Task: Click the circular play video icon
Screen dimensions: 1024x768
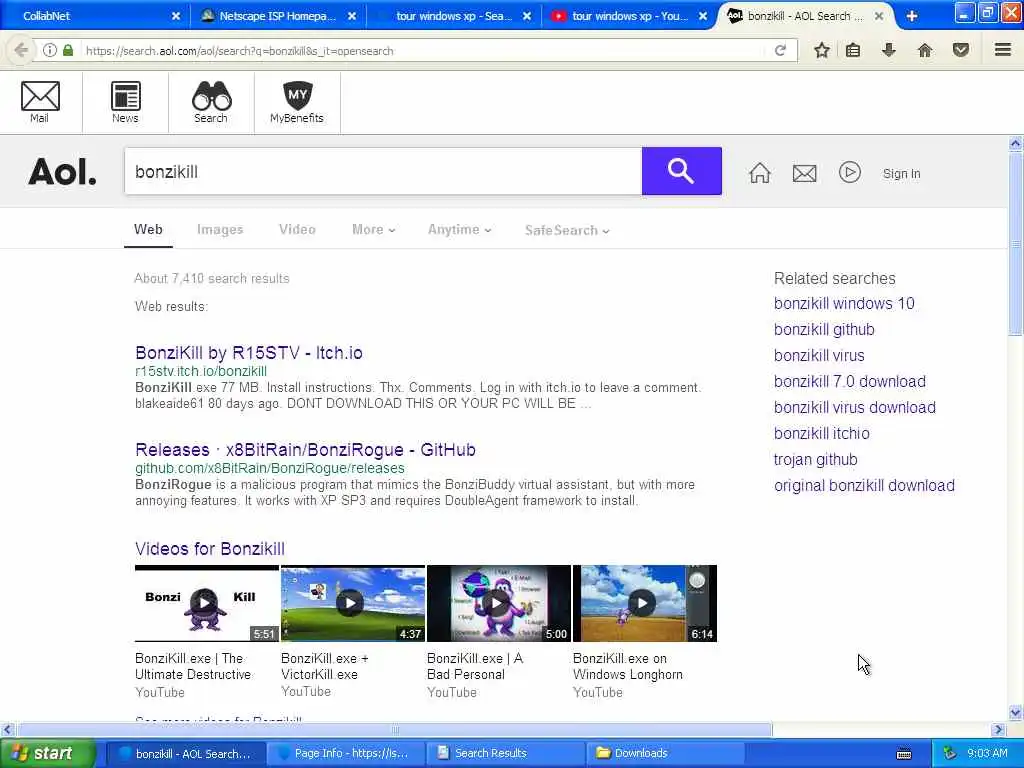Action: [x=850, y=172]
